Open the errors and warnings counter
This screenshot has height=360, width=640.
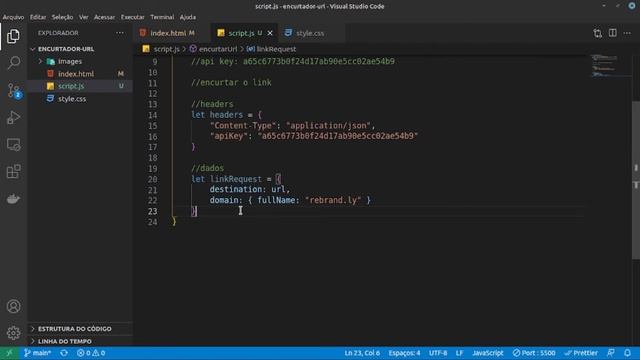click(91, 353)
